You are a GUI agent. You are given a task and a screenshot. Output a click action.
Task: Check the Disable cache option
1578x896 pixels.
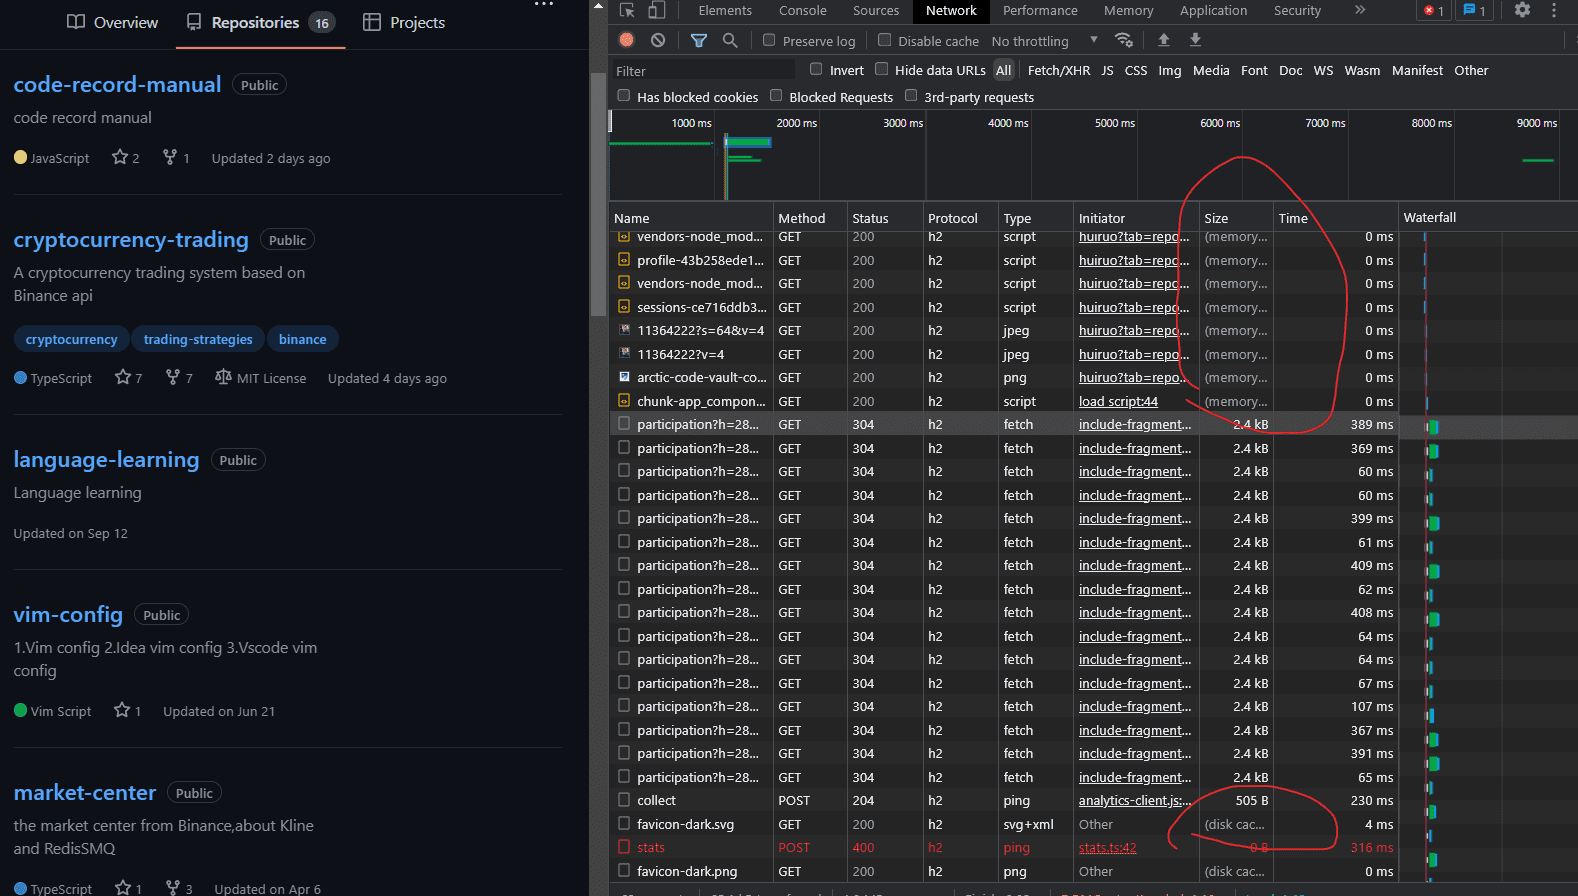(884, 40)
